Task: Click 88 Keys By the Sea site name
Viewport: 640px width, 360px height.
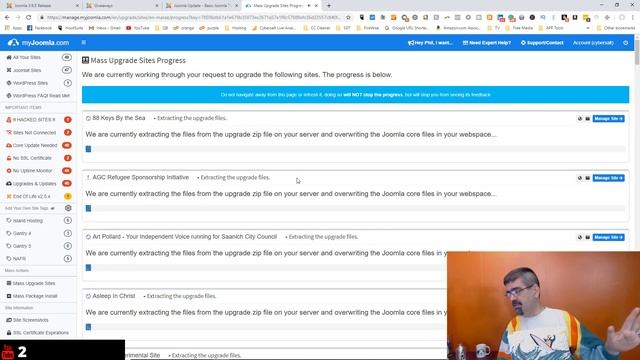Action: (119, 118)
